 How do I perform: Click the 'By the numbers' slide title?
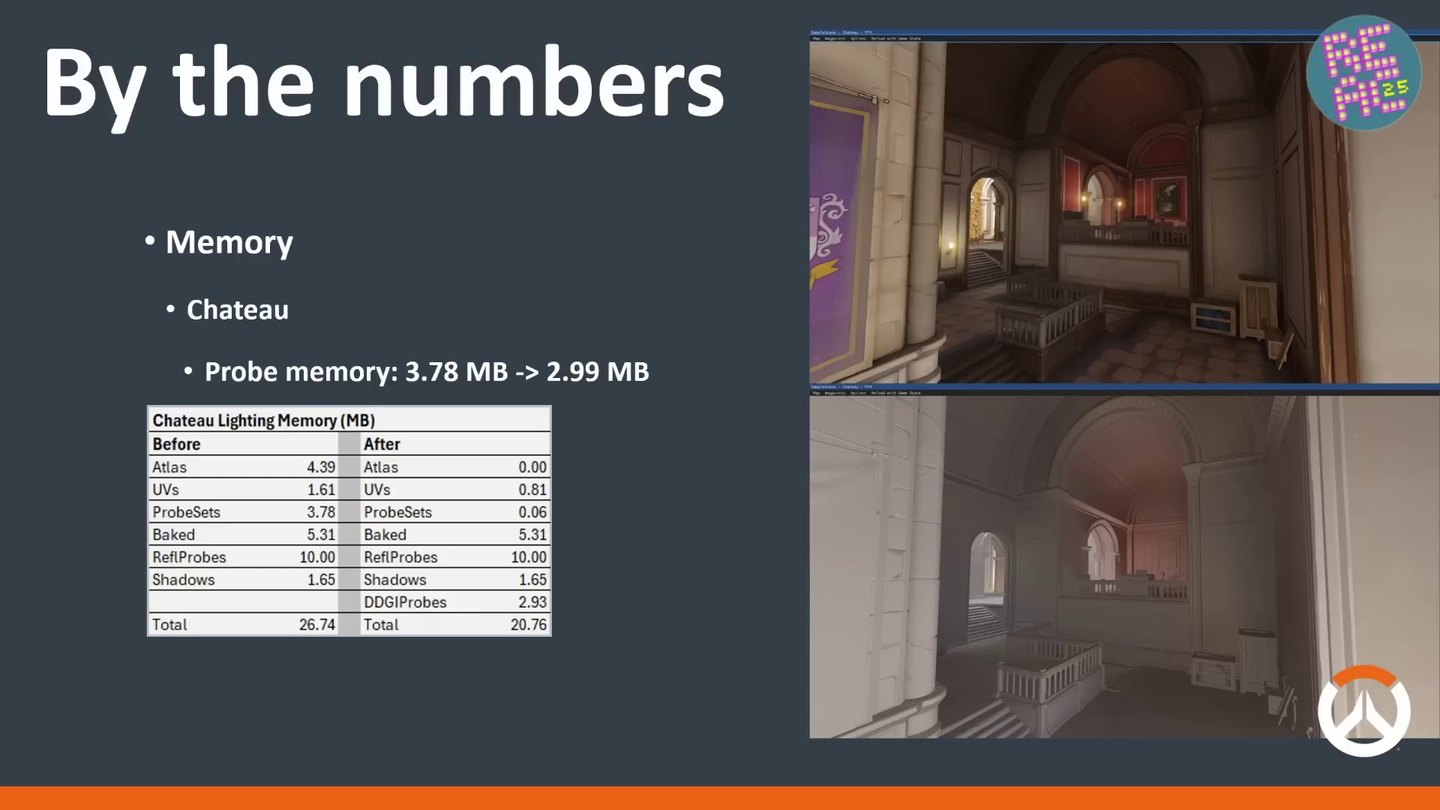384,87
